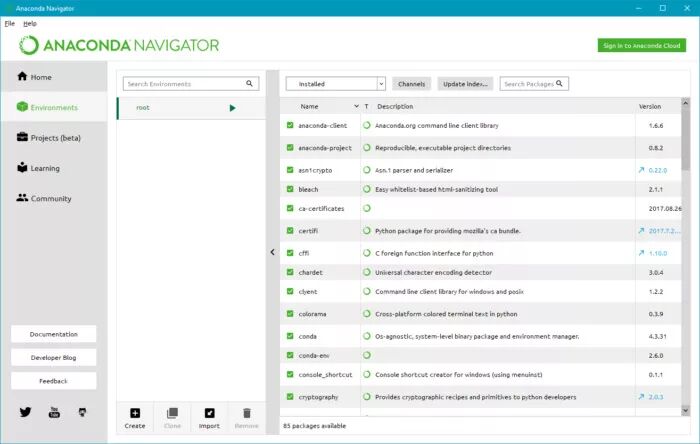Open the Help menu
This screenshot has height=444, width=700.
(30, 24)
